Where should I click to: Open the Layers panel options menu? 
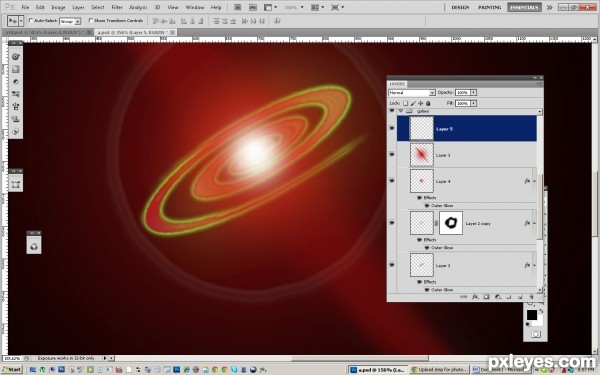pyautogui.click(x=539, y=84)
